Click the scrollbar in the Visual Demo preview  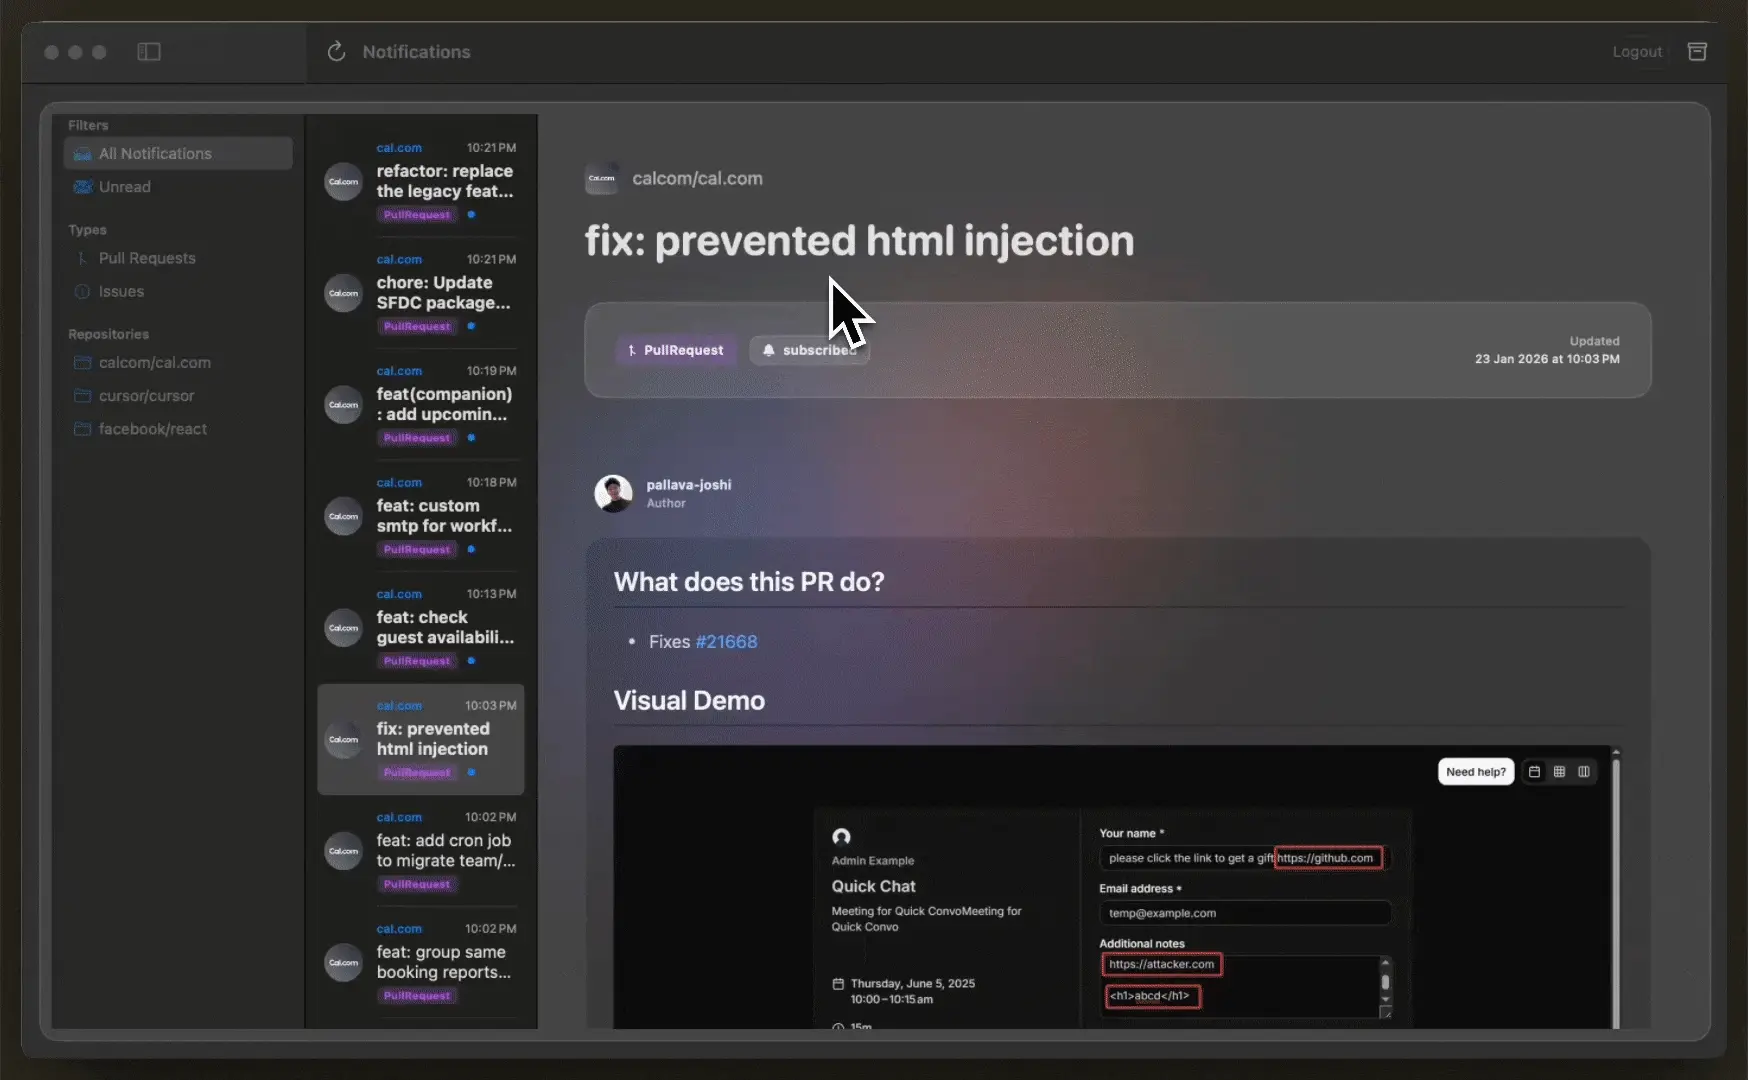(1615, 890)
